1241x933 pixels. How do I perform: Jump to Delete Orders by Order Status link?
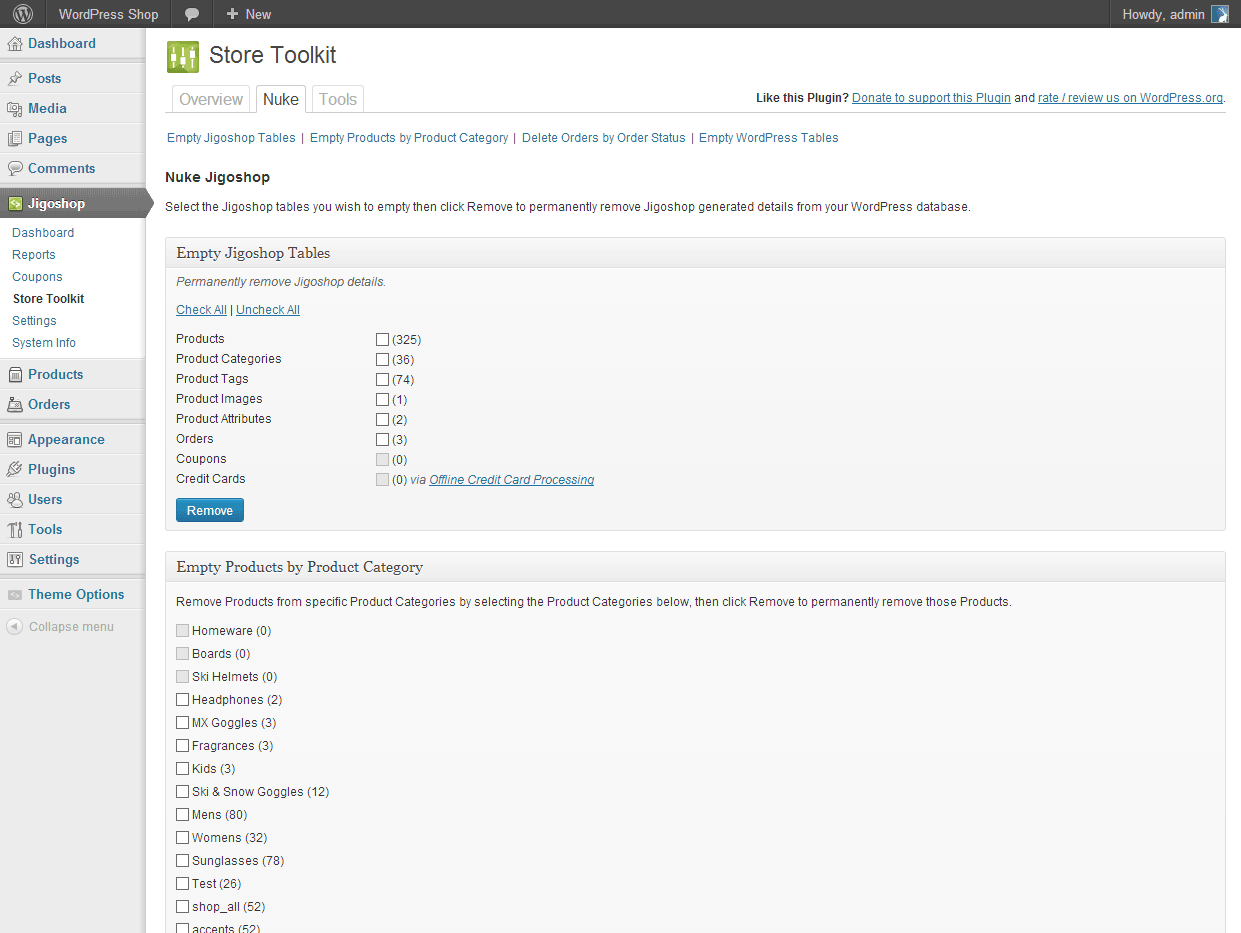click(604, 138)
